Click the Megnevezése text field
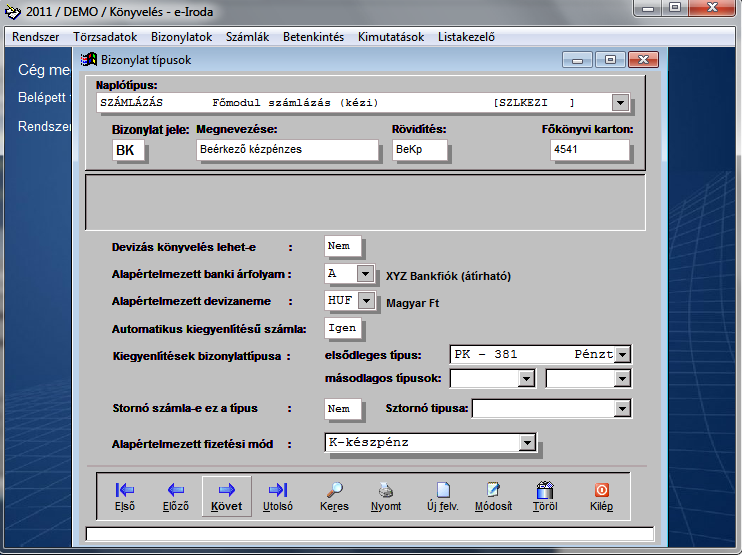Screen dimensions: 742x555 pyautogui.click(x=288, y=150)
